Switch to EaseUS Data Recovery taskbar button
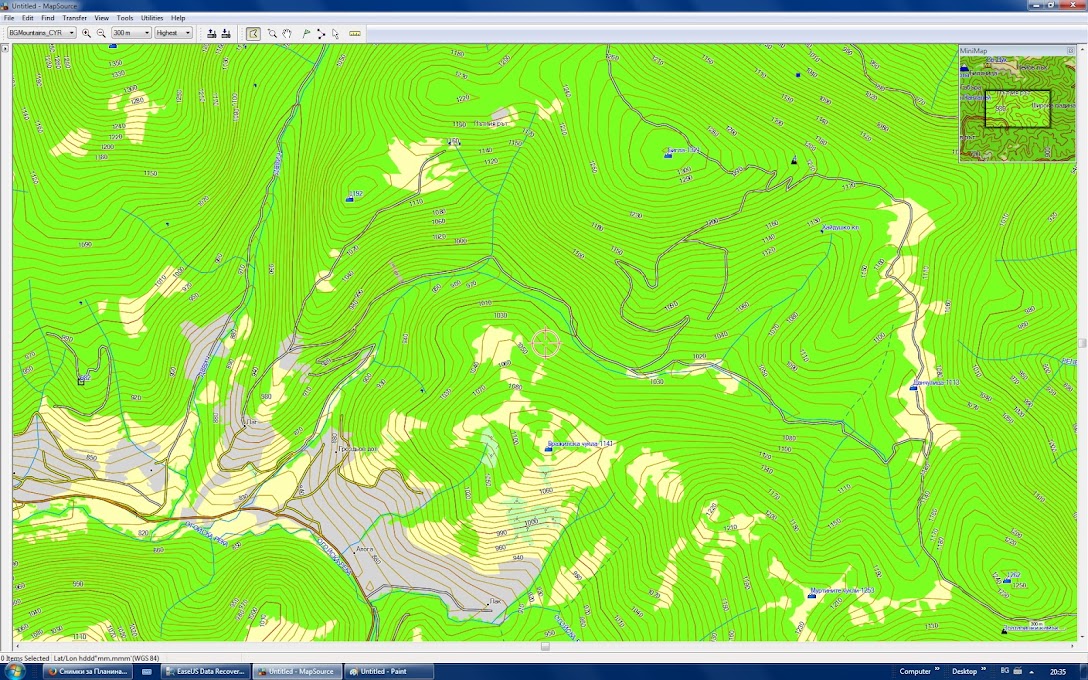The width and height of the screenshot is (1088, 680). (x=205, y=671)
